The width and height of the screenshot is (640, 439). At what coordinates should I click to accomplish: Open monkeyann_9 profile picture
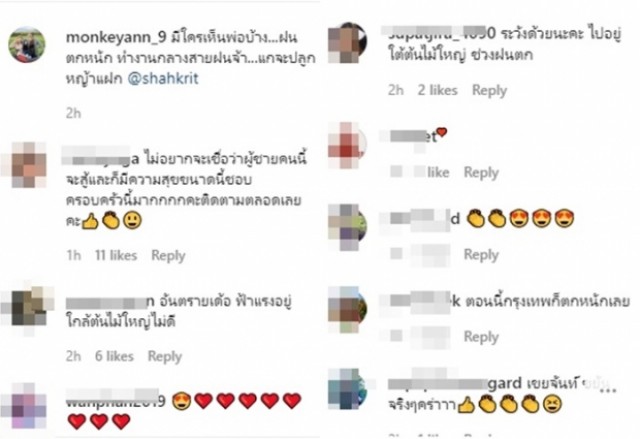coord(27,45)
